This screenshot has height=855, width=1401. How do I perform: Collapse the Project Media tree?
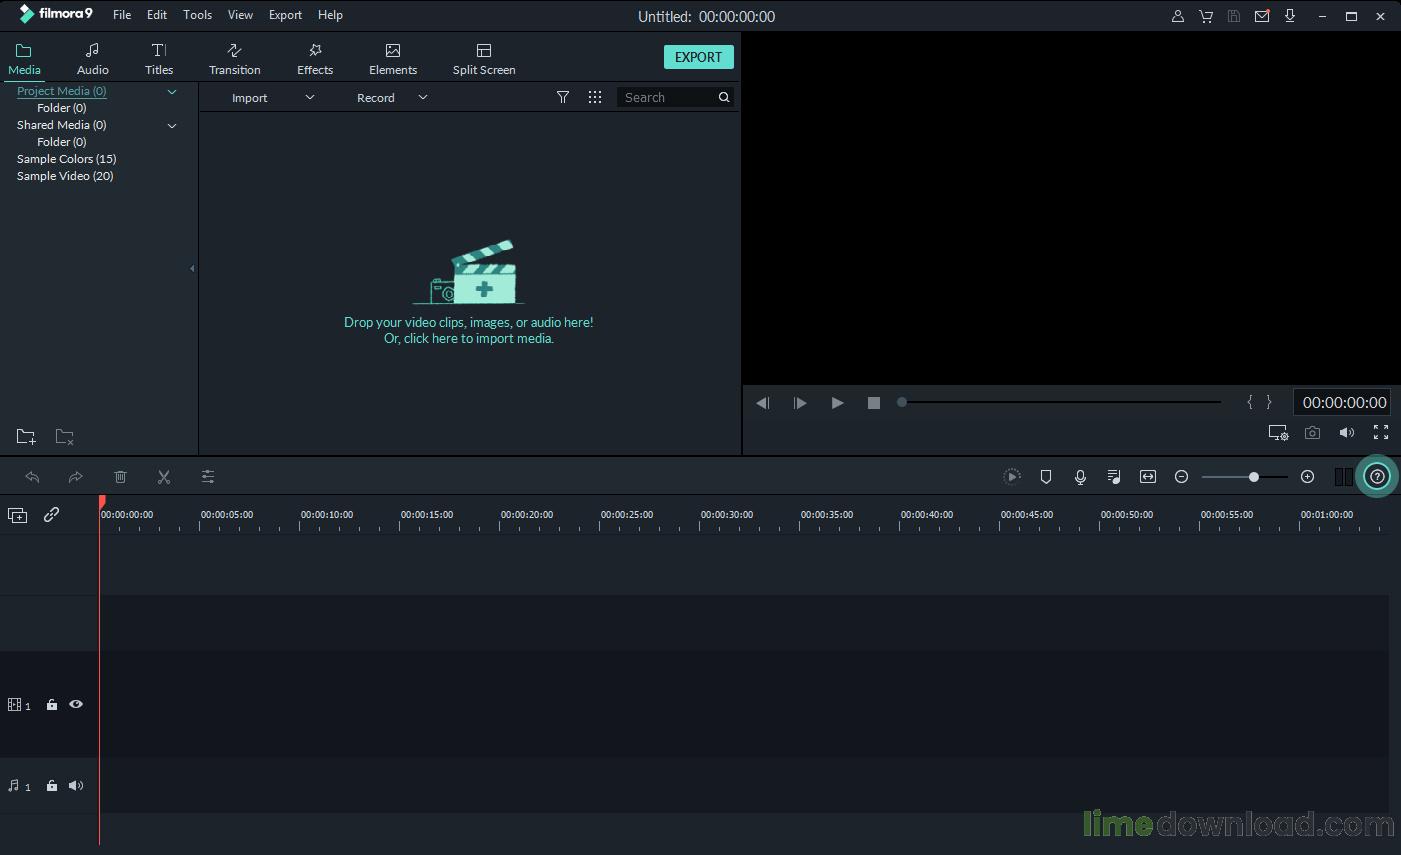tap(172, 91)
